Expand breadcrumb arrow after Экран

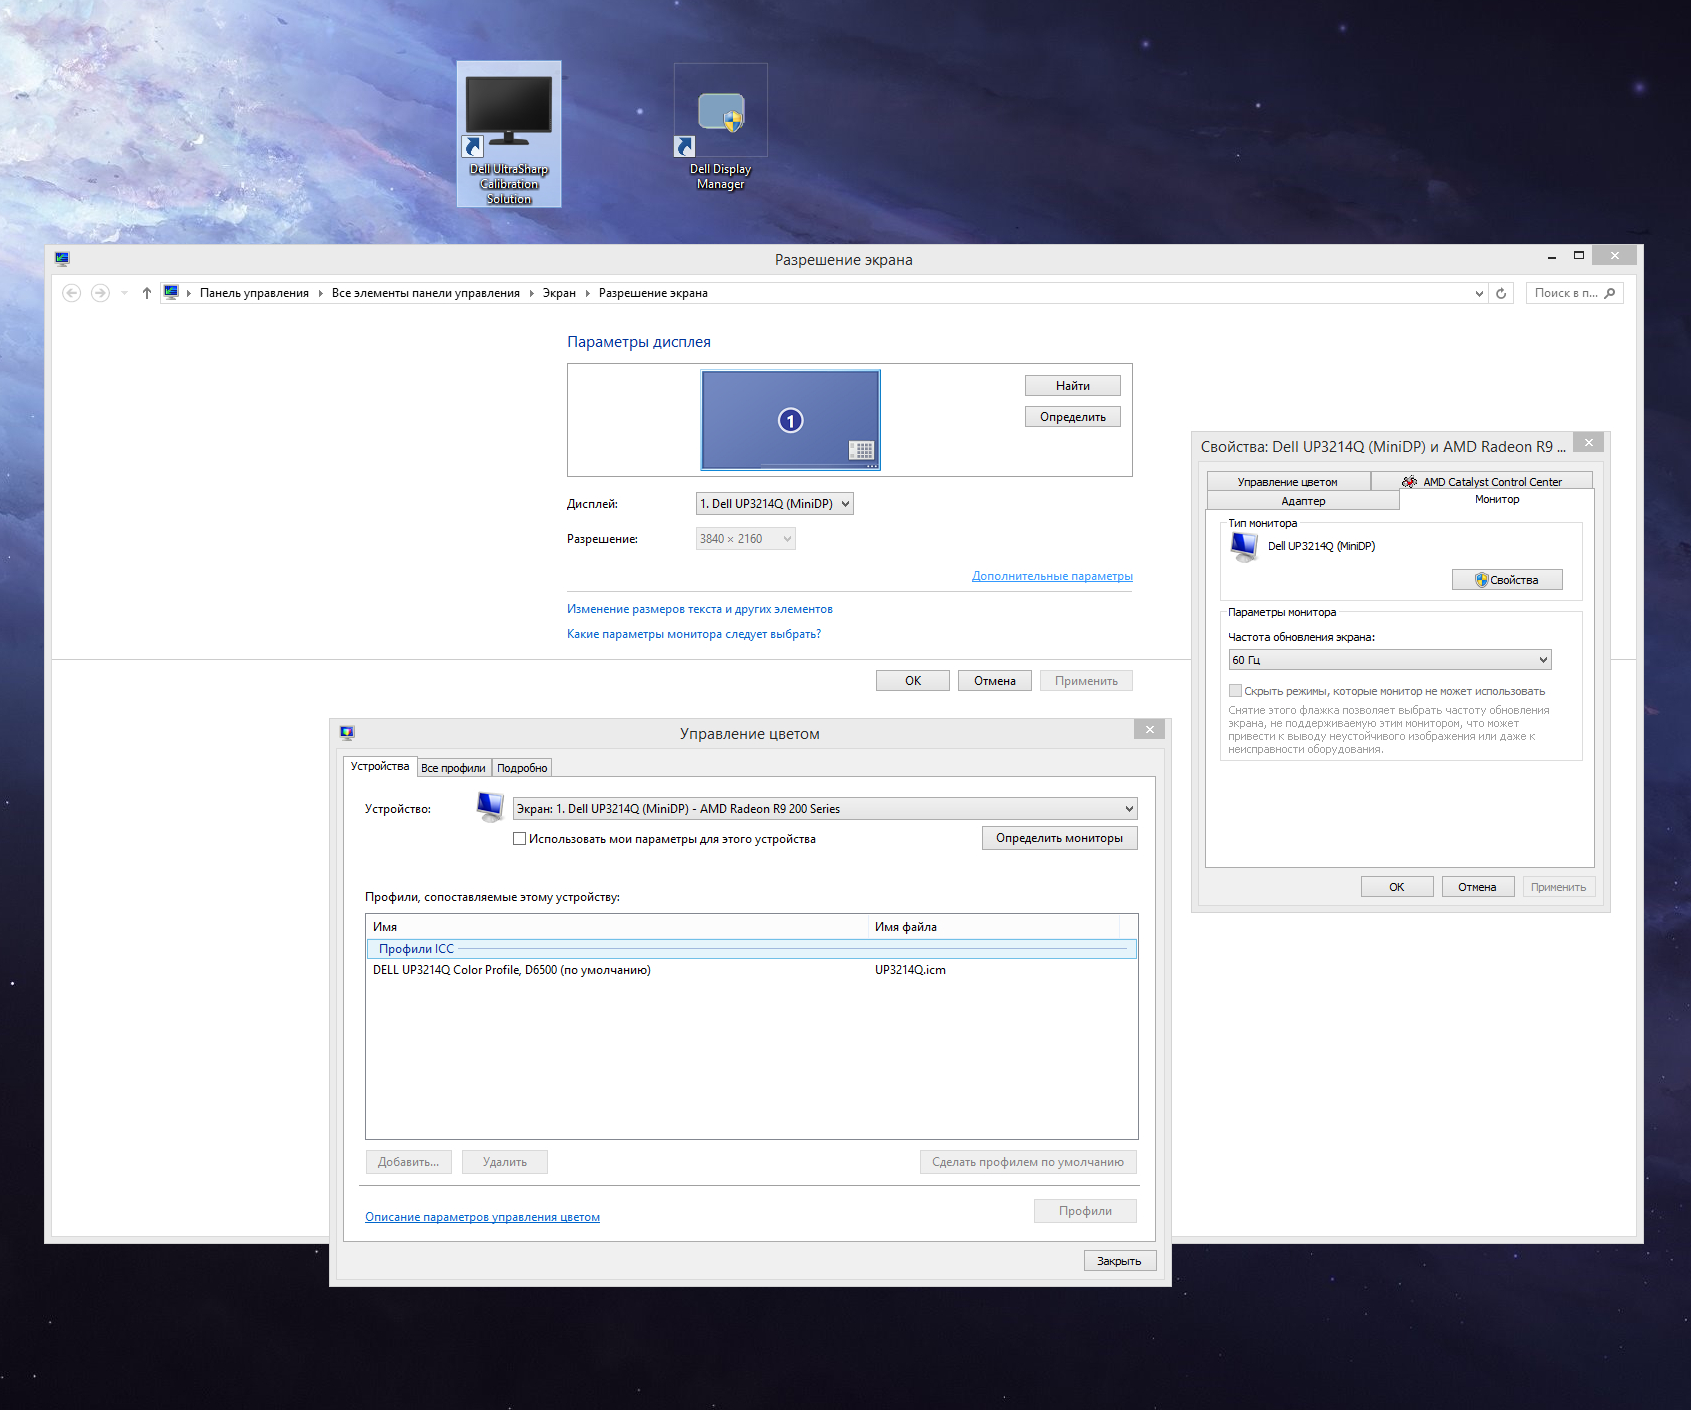point(587,293)
